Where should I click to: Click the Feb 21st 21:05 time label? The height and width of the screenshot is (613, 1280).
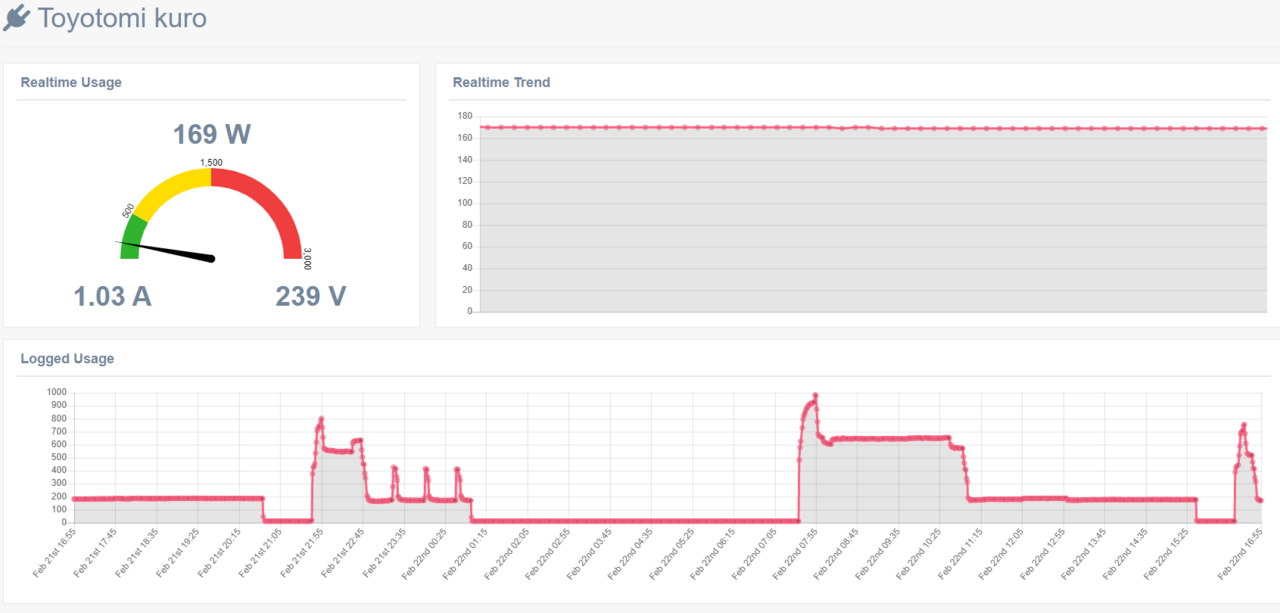(x=262, y=553)
